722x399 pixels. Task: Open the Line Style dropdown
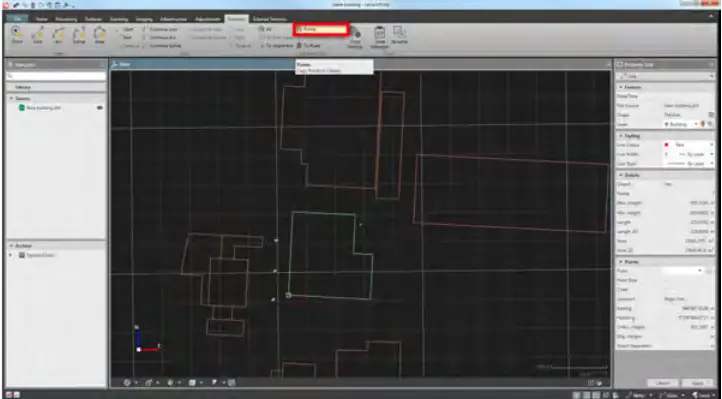click(688, 163)
